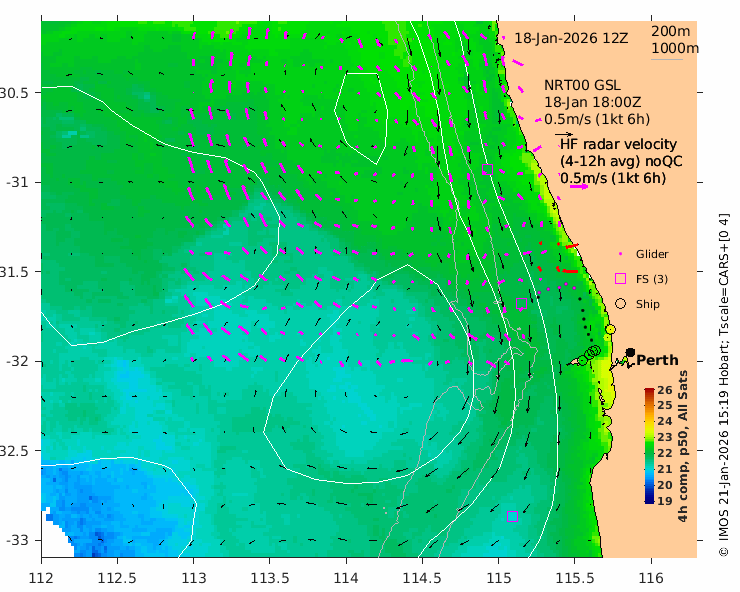740x592 pixels.
Task: Click the black GSL reference arrow in legend
Action: tap(563, 135)
